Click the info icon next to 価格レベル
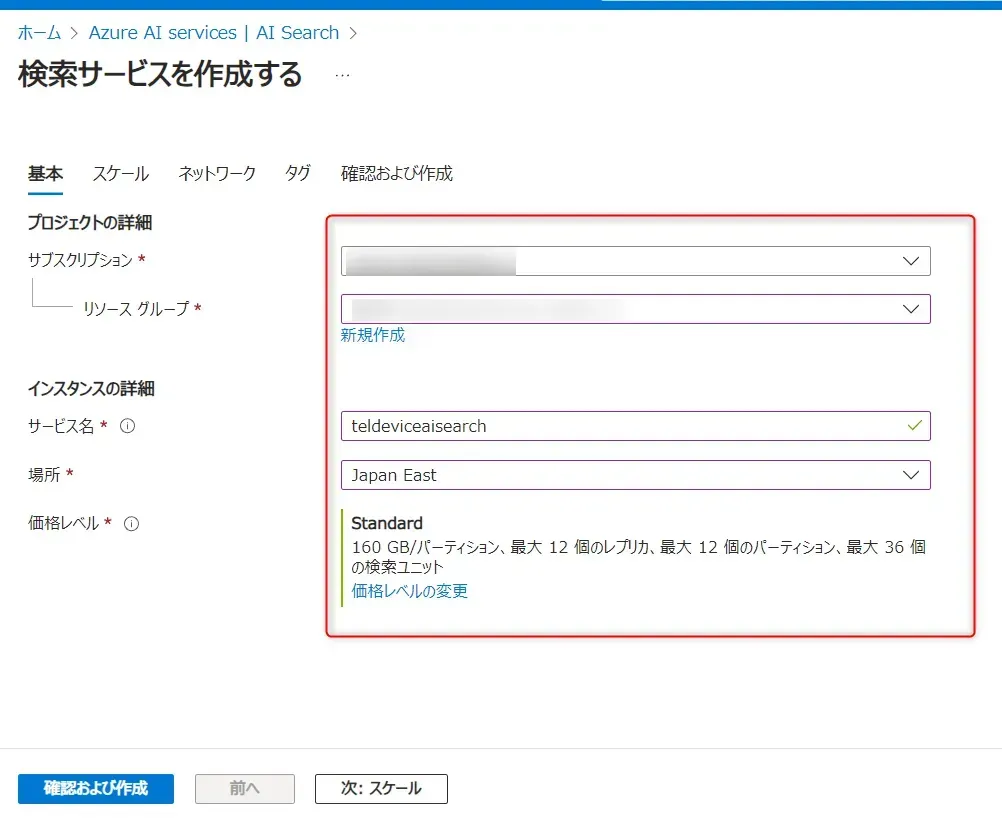Screen dimensions: 1002x820 131,523
